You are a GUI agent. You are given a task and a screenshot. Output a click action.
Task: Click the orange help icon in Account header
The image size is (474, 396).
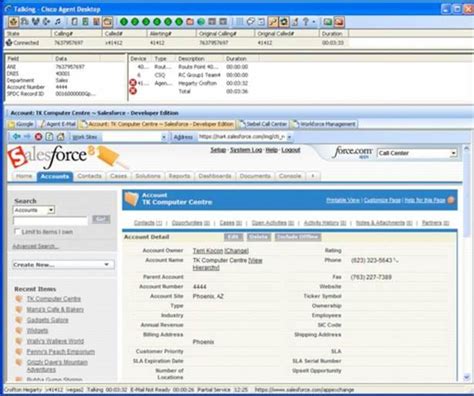[451, 200]
